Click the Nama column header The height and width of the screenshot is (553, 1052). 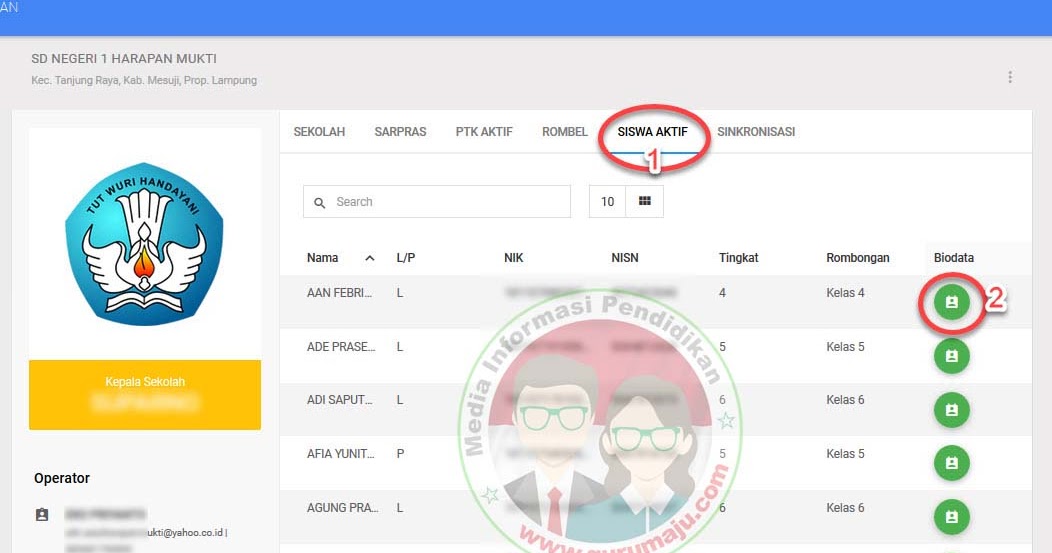click(x=323, y=258)
